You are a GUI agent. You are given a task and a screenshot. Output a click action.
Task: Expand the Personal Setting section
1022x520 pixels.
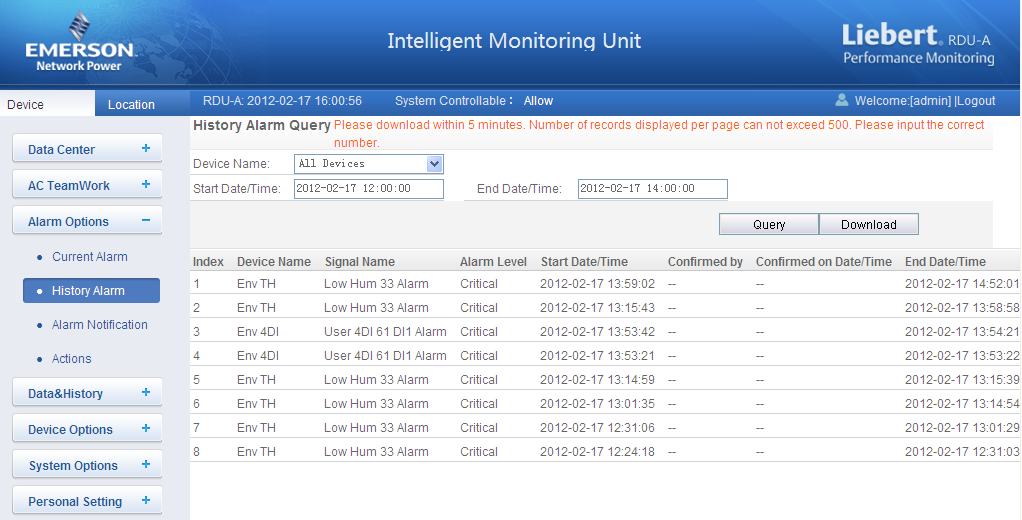[x=146, y=501]
